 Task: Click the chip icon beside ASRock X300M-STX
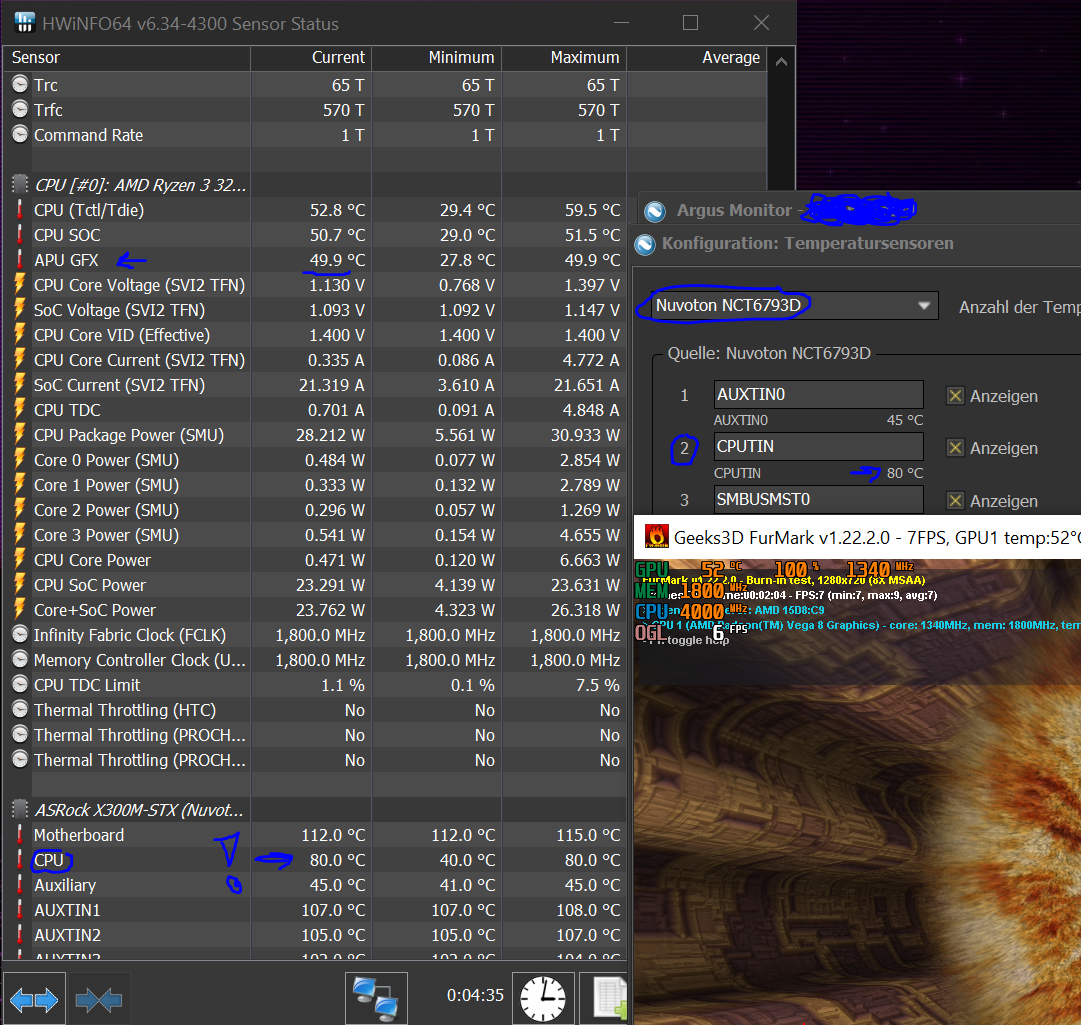click(20, 809)
